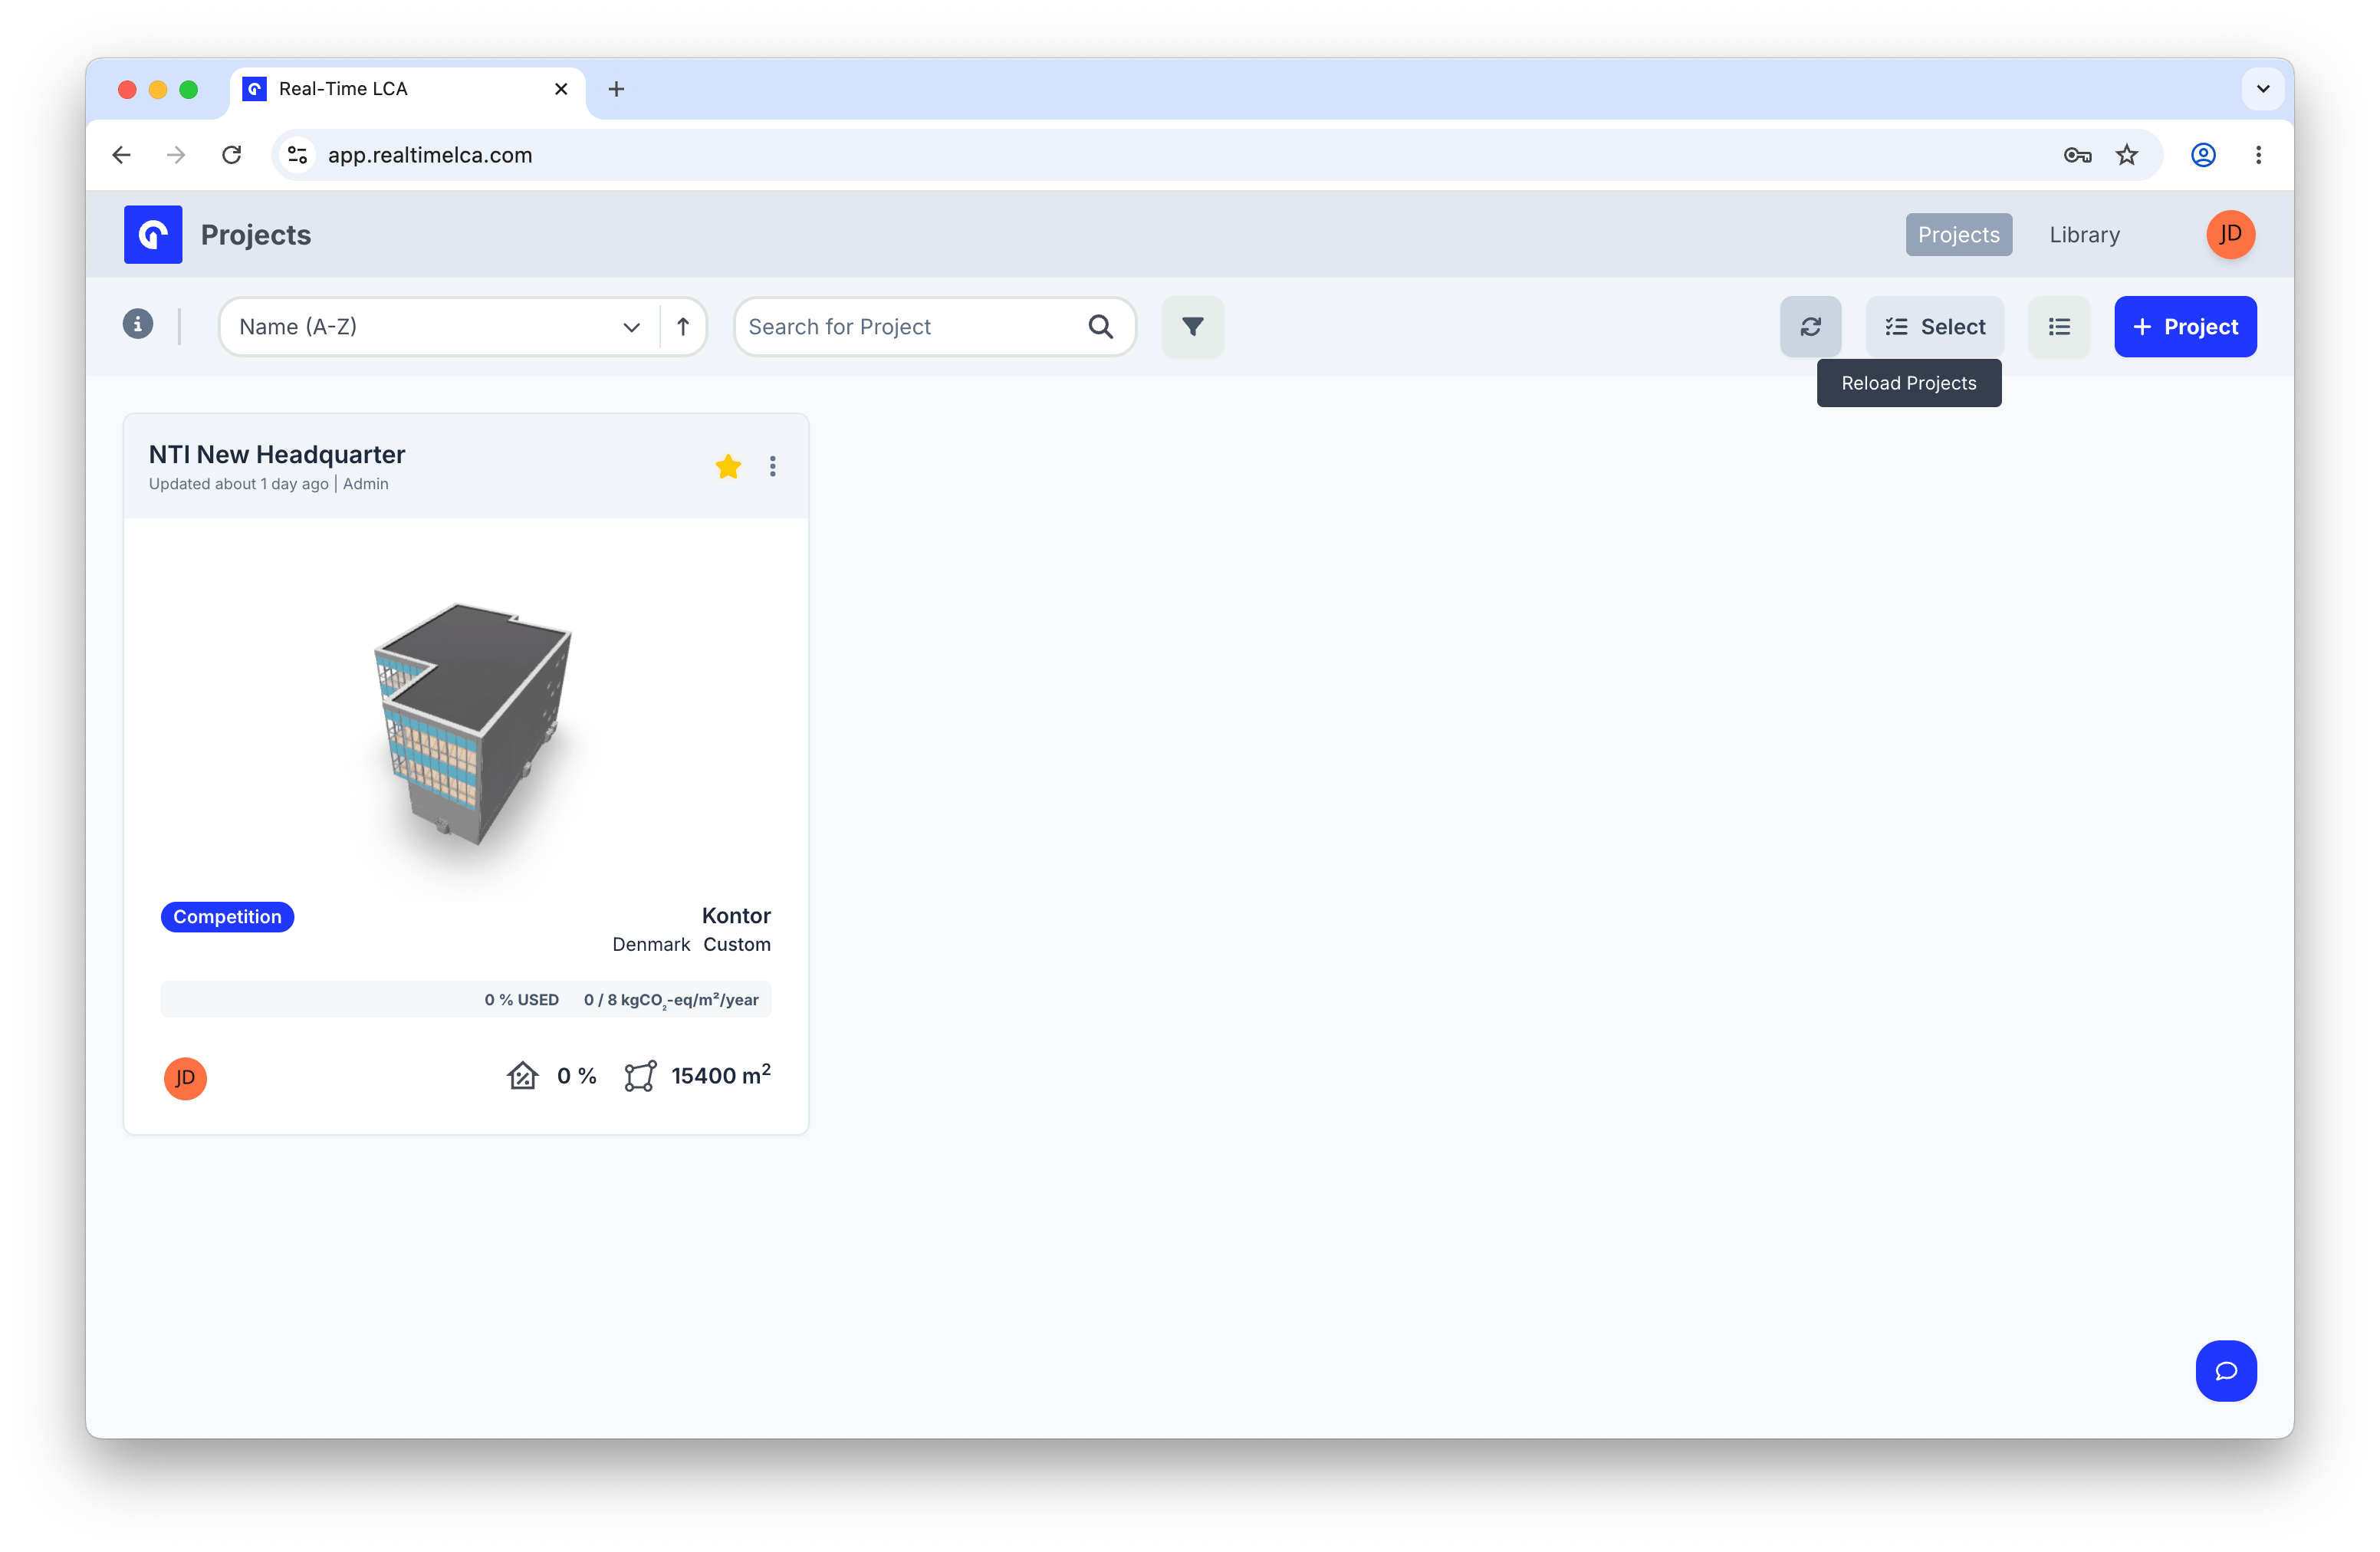
Task: Click the 'Updated about 1 day ago' text
Action: point(239,484)
